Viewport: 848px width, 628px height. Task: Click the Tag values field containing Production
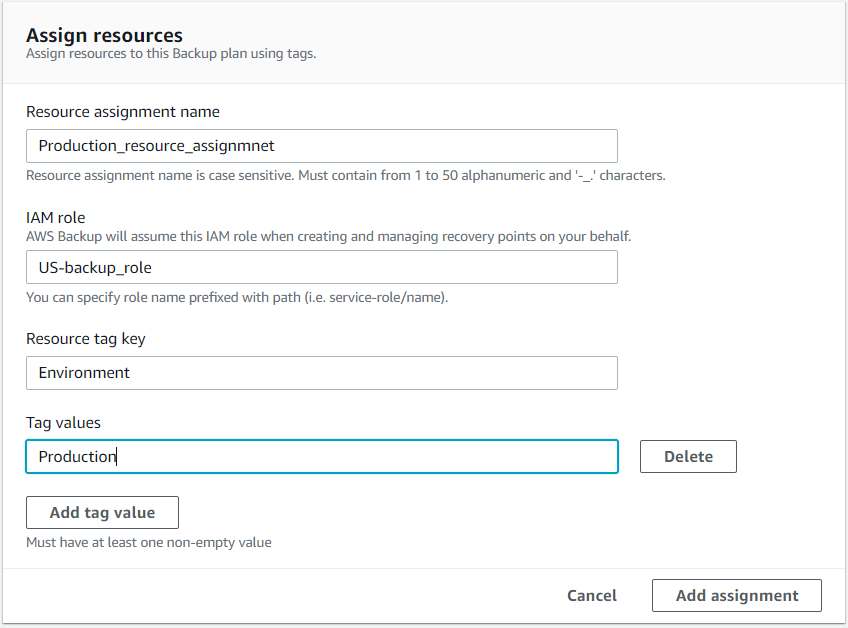[x=320, y=456]
